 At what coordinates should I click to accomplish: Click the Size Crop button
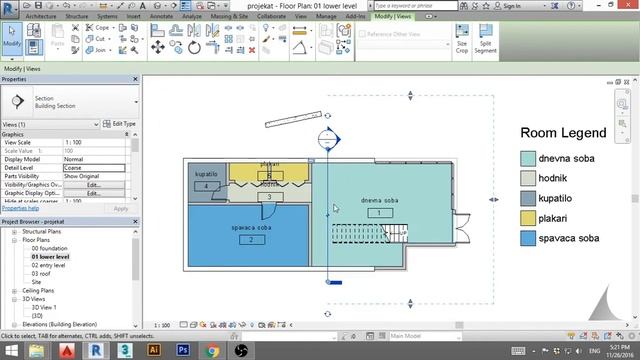(462, 39)
